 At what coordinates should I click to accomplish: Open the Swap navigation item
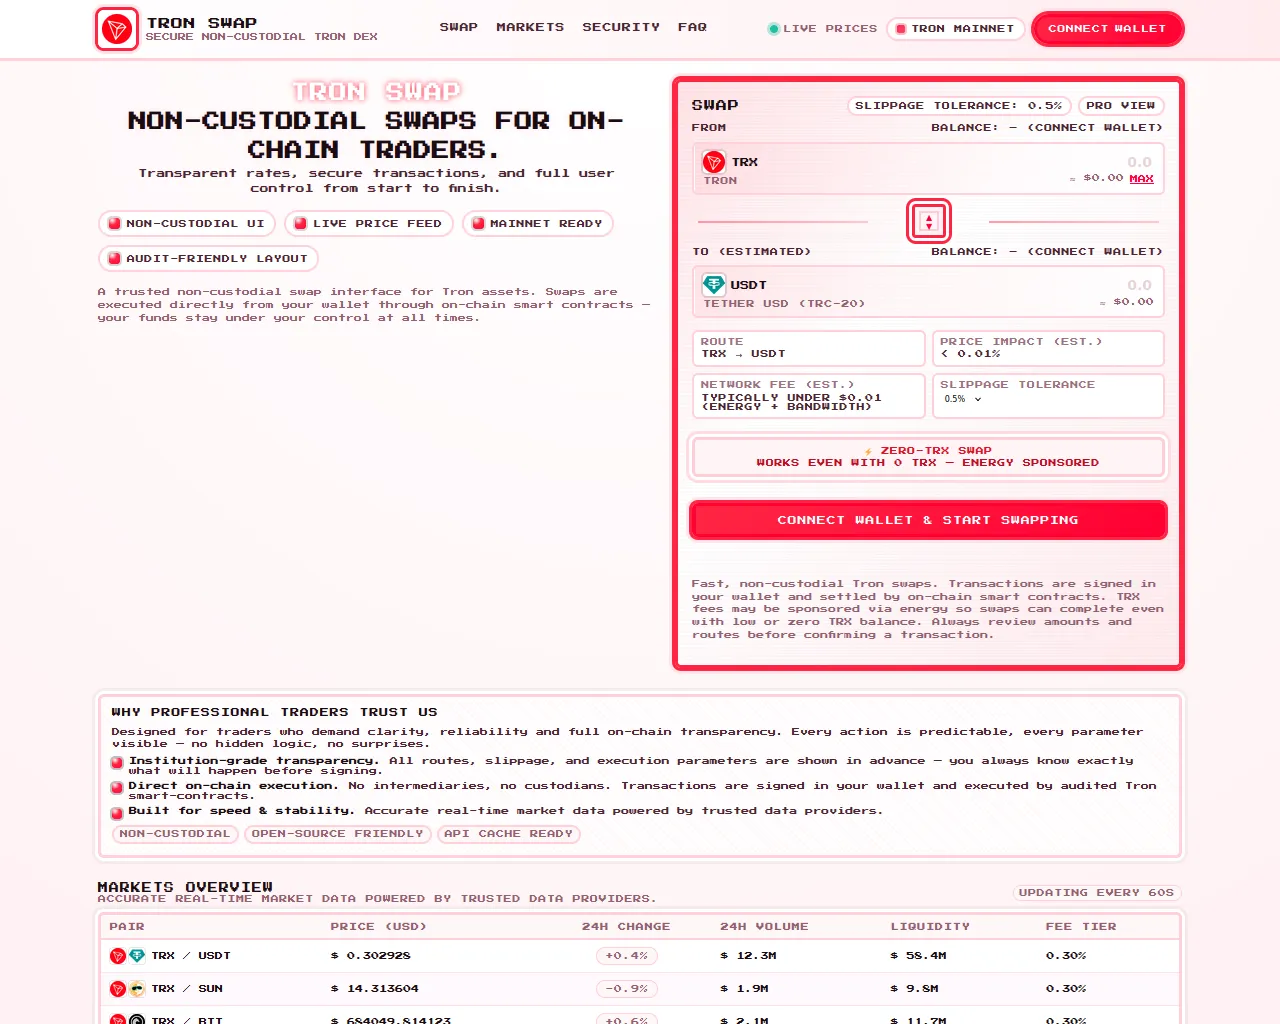(459, 27)
